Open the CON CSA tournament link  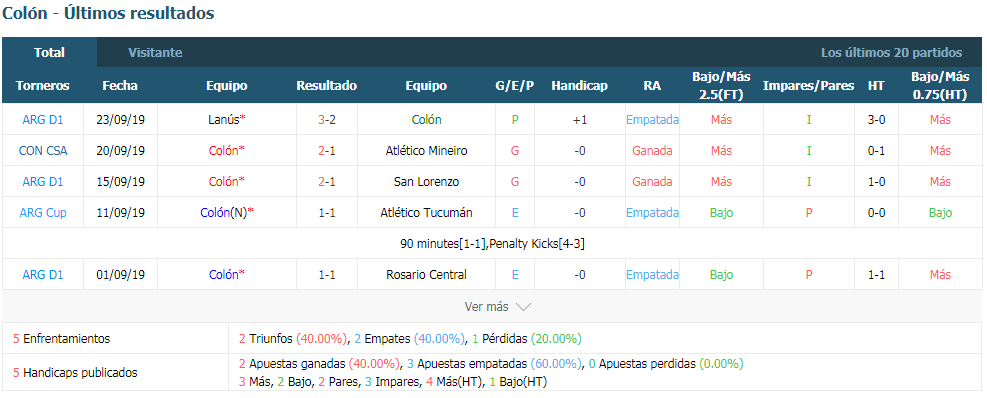tap(43, 151)
